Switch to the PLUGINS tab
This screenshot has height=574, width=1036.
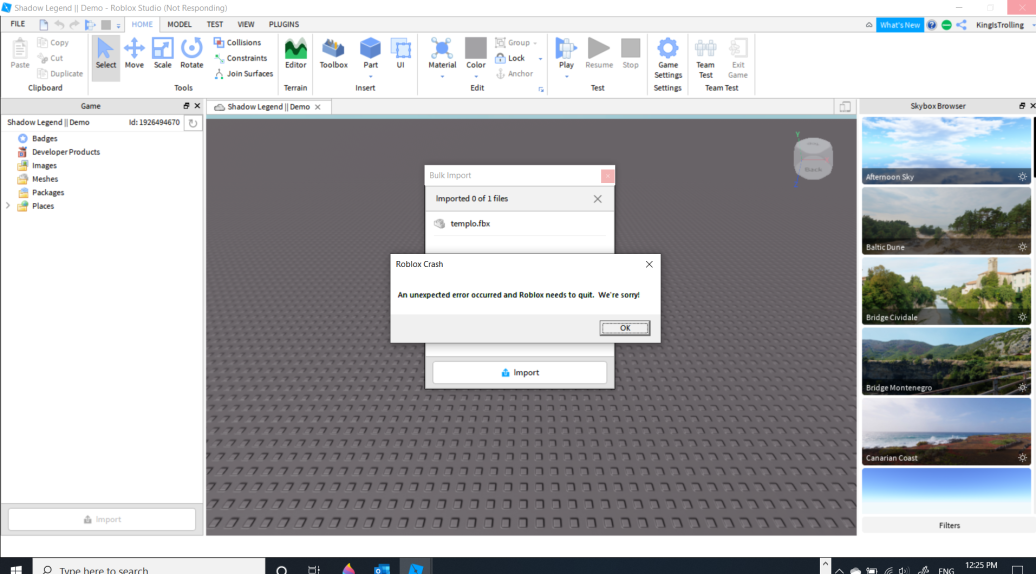[283, 24]
